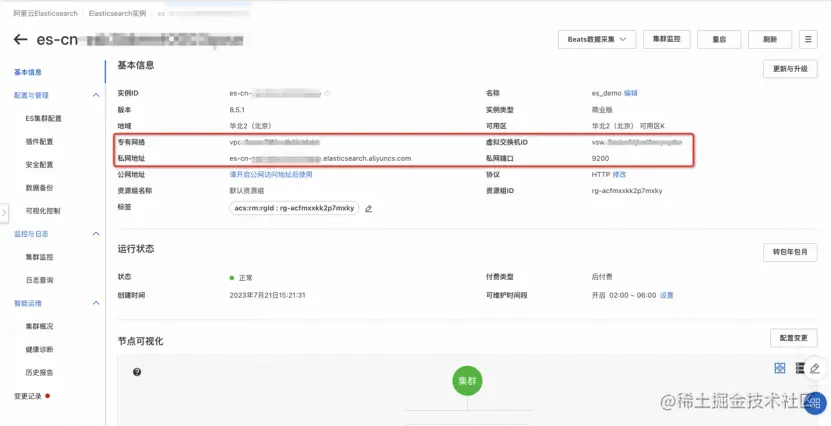Switch to the list view icon for nodes

pyautogui.click(x=800, y=368)
